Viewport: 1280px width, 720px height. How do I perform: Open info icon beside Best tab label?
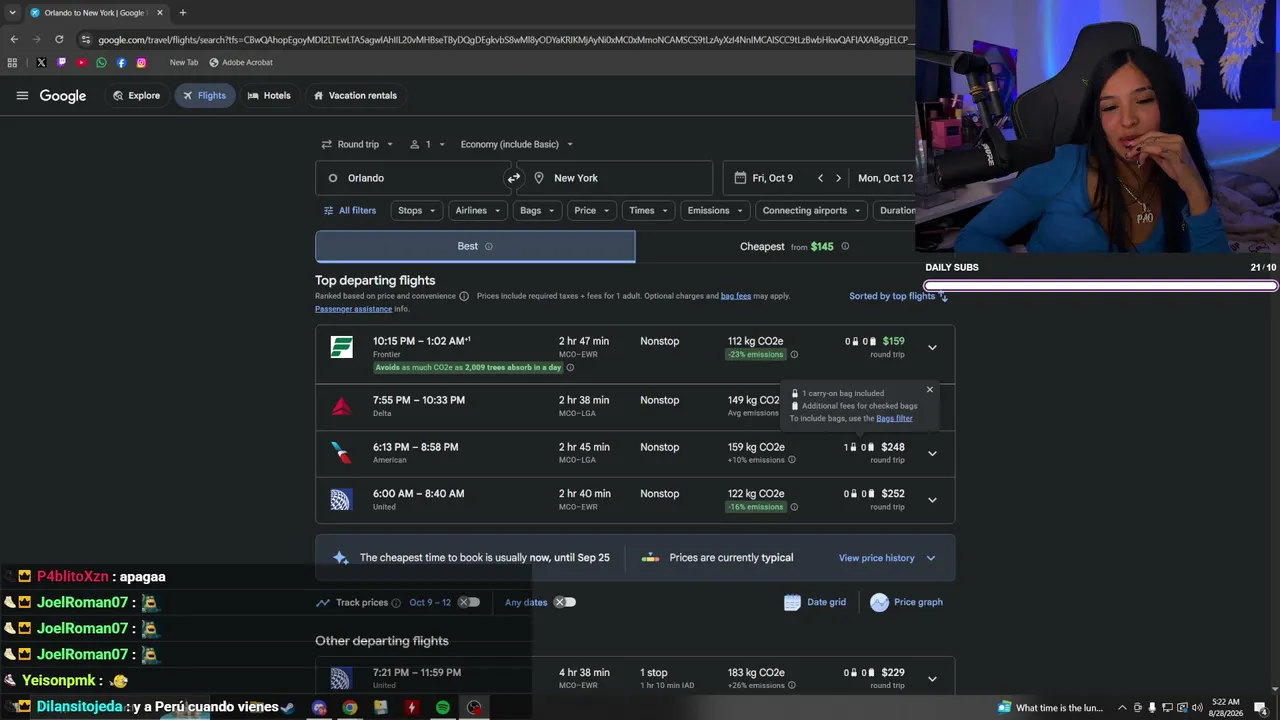click(489, 246)
